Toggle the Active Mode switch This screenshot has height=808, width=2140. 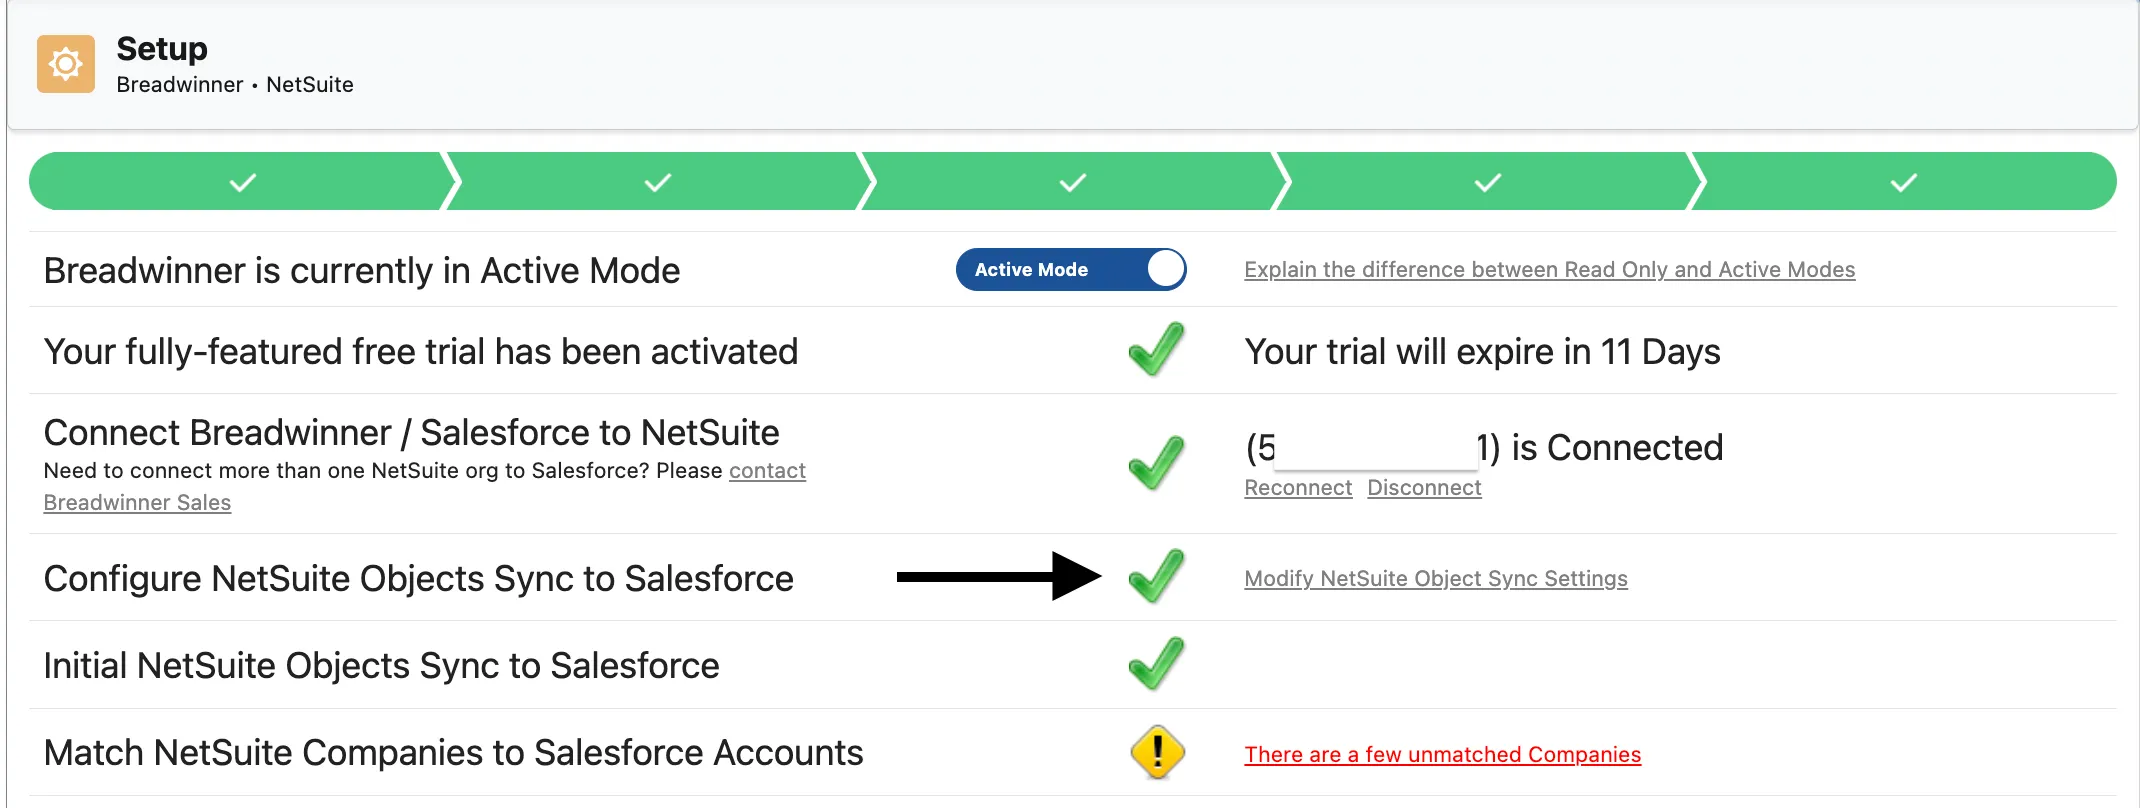[1071, 270]
